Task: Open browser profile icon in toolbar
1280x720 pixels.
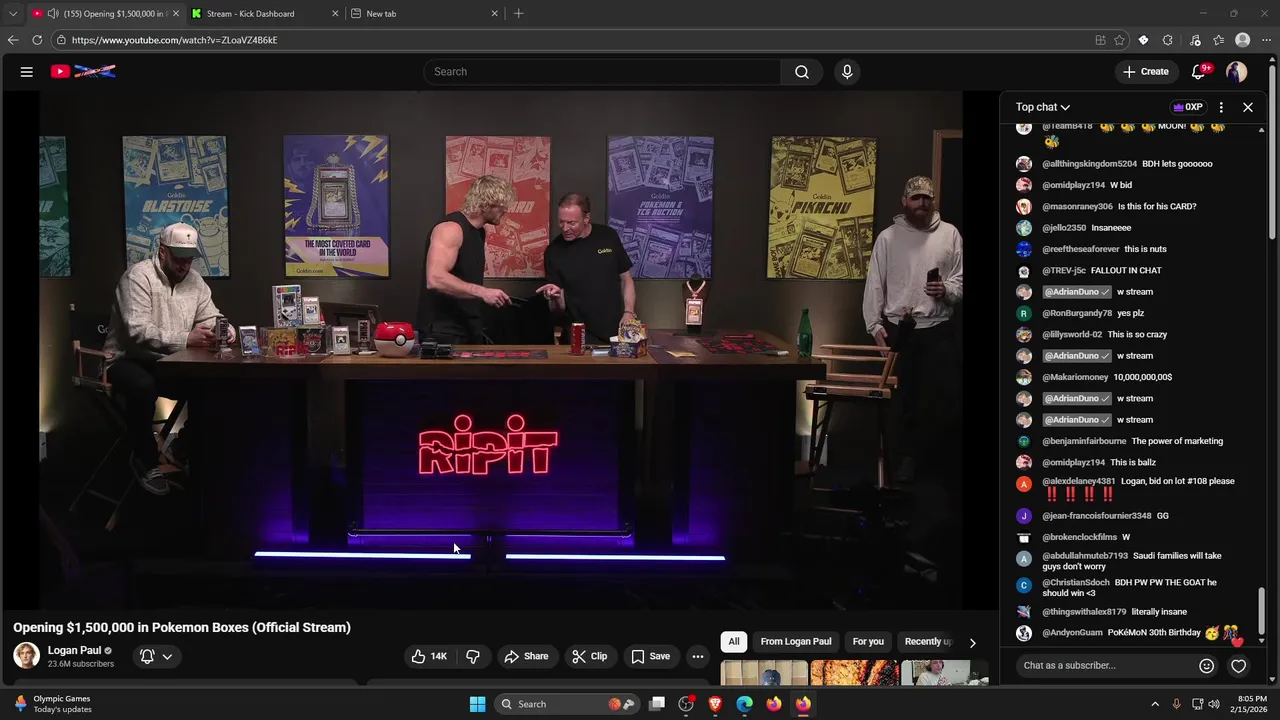Action: click(1243, 40)
